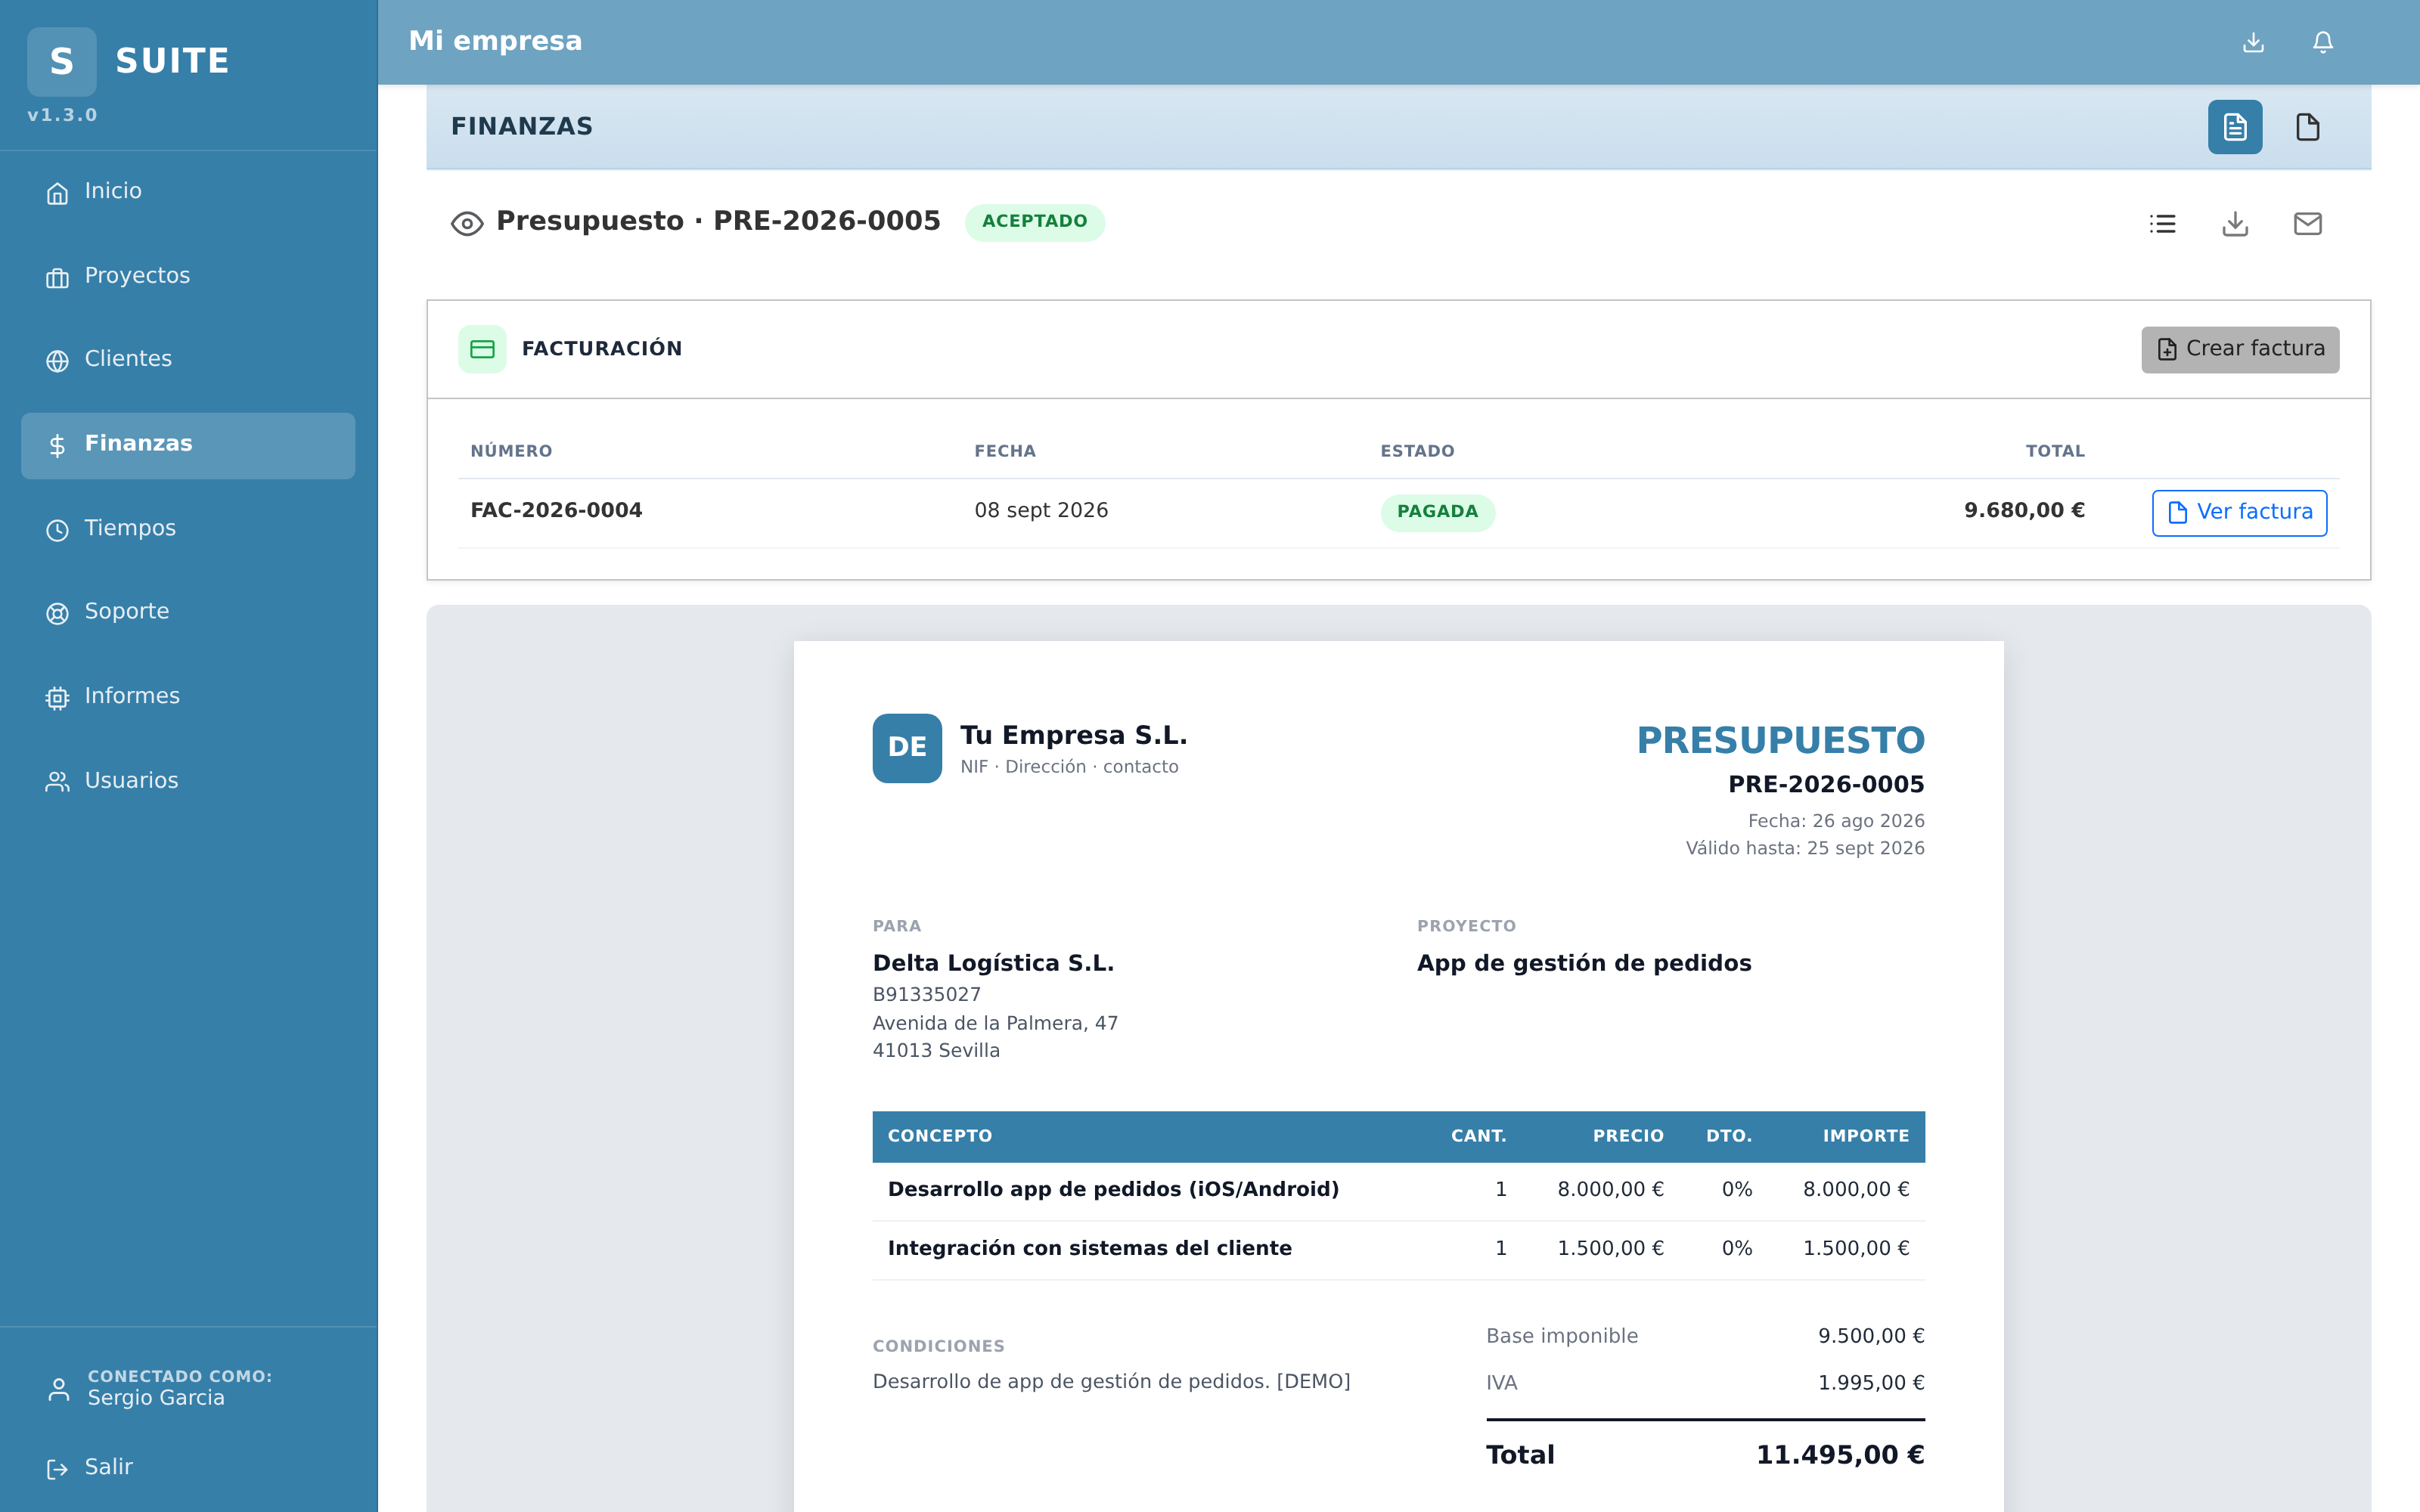Click the ESTADO column header
2420x1512 pixels.
(x=1417, y=451)
